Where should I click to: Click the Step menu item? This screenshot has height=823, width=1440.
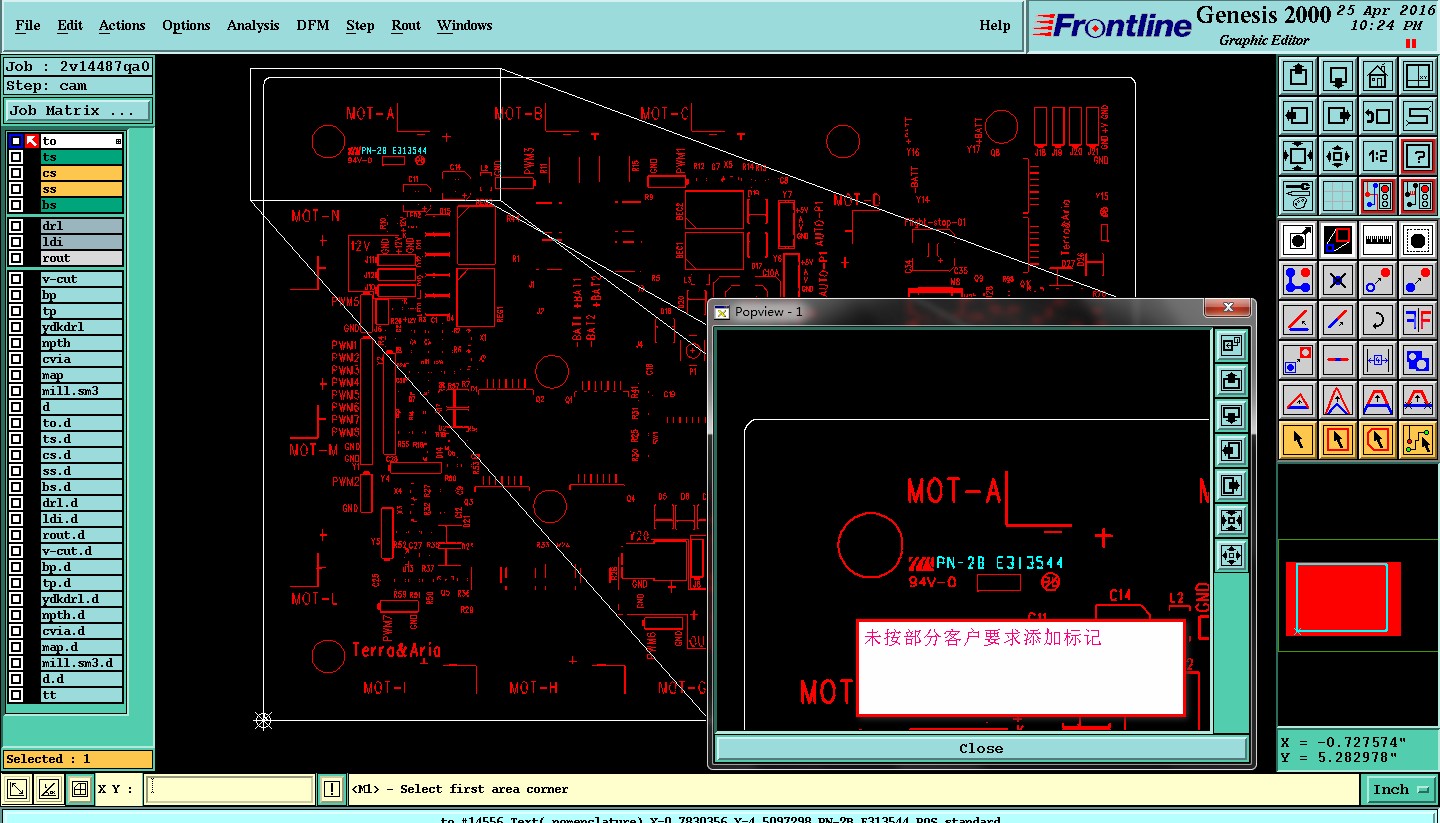(360, 25)
